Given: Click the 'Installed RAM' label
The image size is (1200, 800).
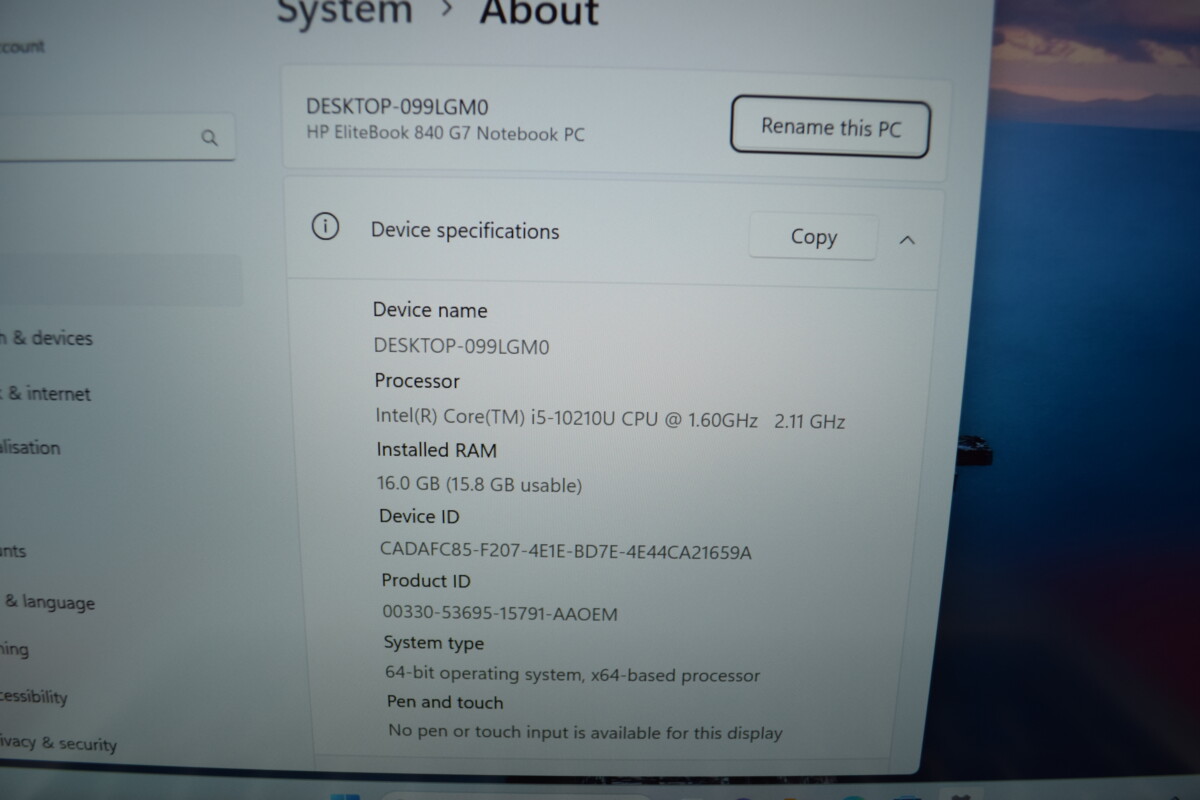Looking at the screenshot, I should [436, 450].
